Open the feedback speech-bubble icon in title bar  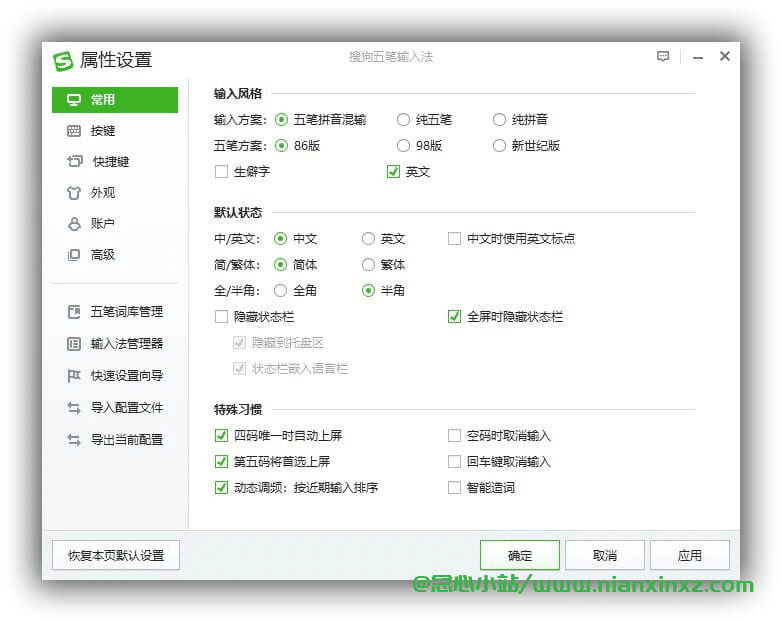point(663,56)
